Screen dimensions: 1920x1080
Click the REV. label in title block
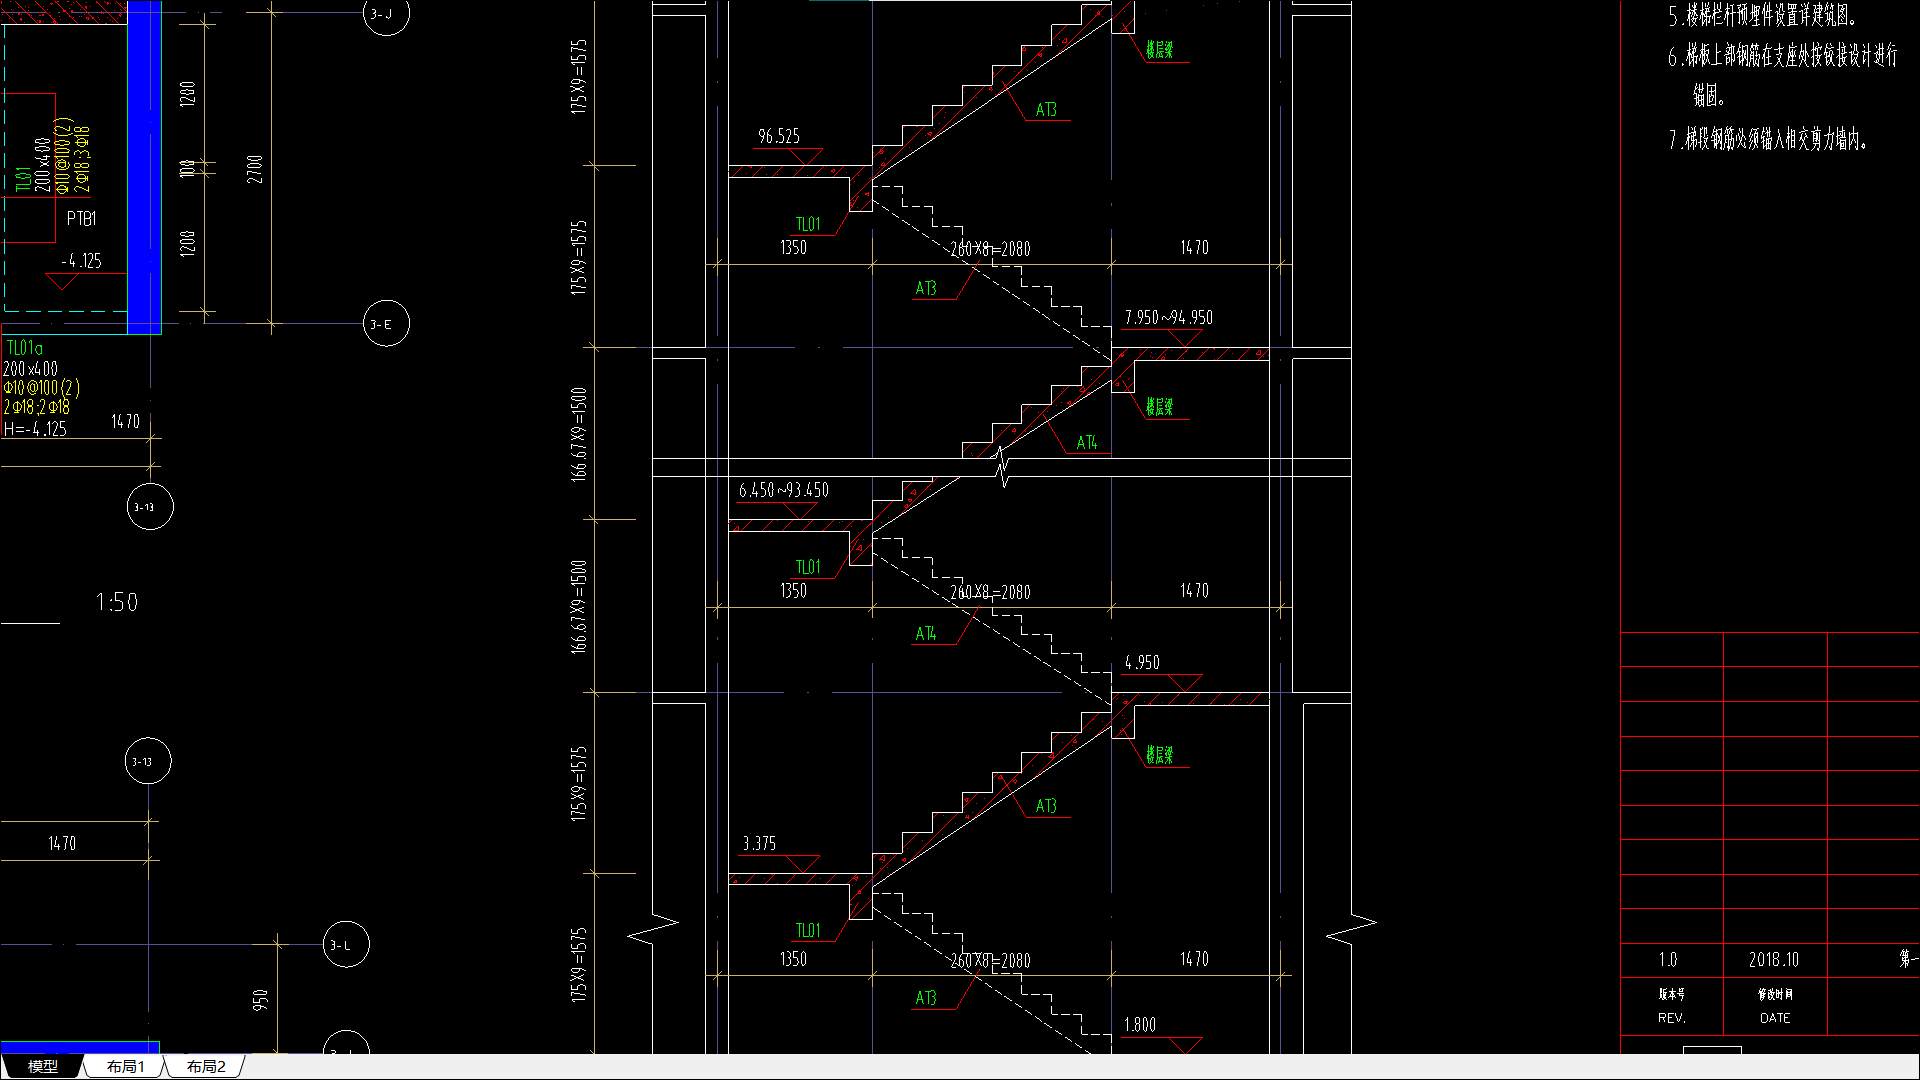(1671, 1018)
